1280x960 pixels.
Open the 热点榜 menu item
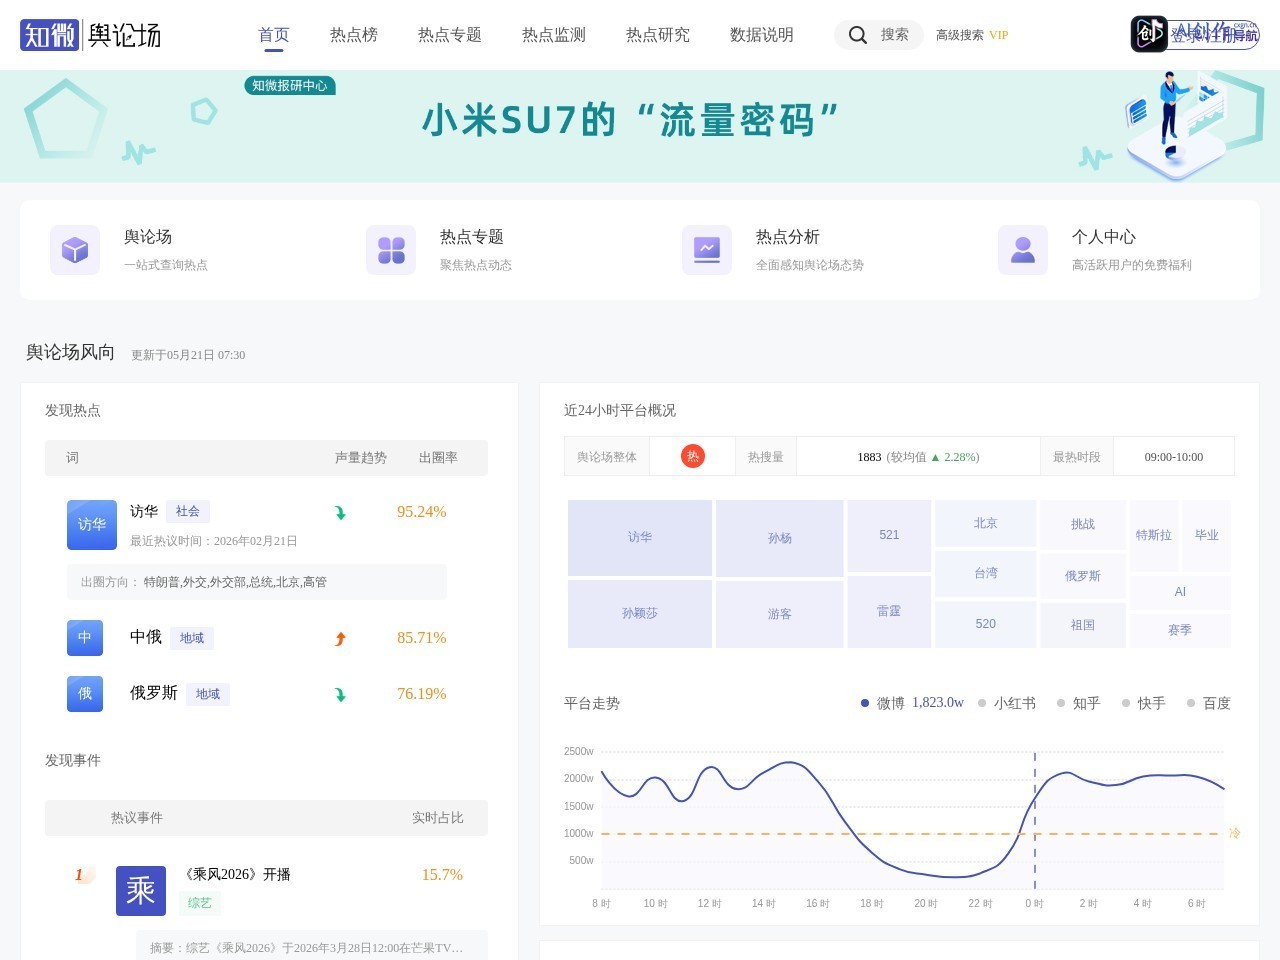(x=354, y=35)
